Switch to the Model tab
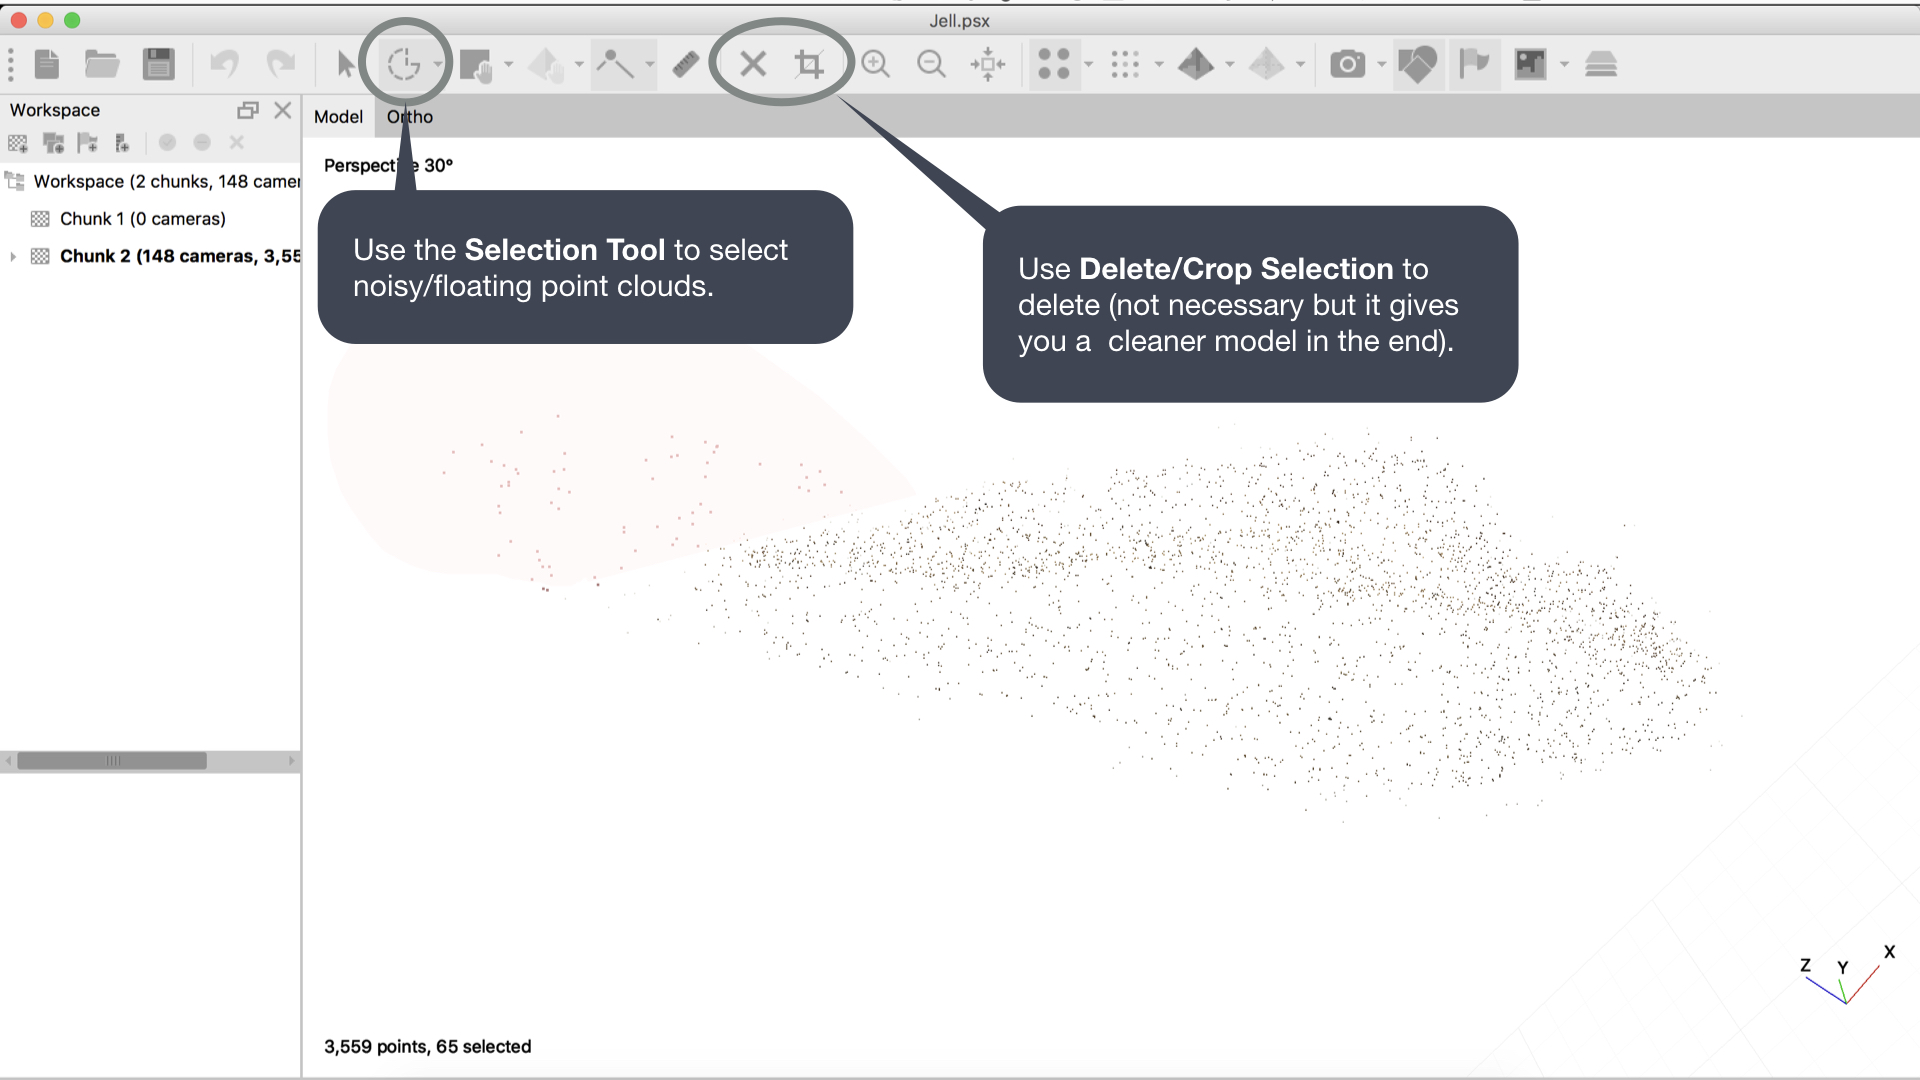The height and width of the screenshot is (1080, 1920). tap(338, 117)
